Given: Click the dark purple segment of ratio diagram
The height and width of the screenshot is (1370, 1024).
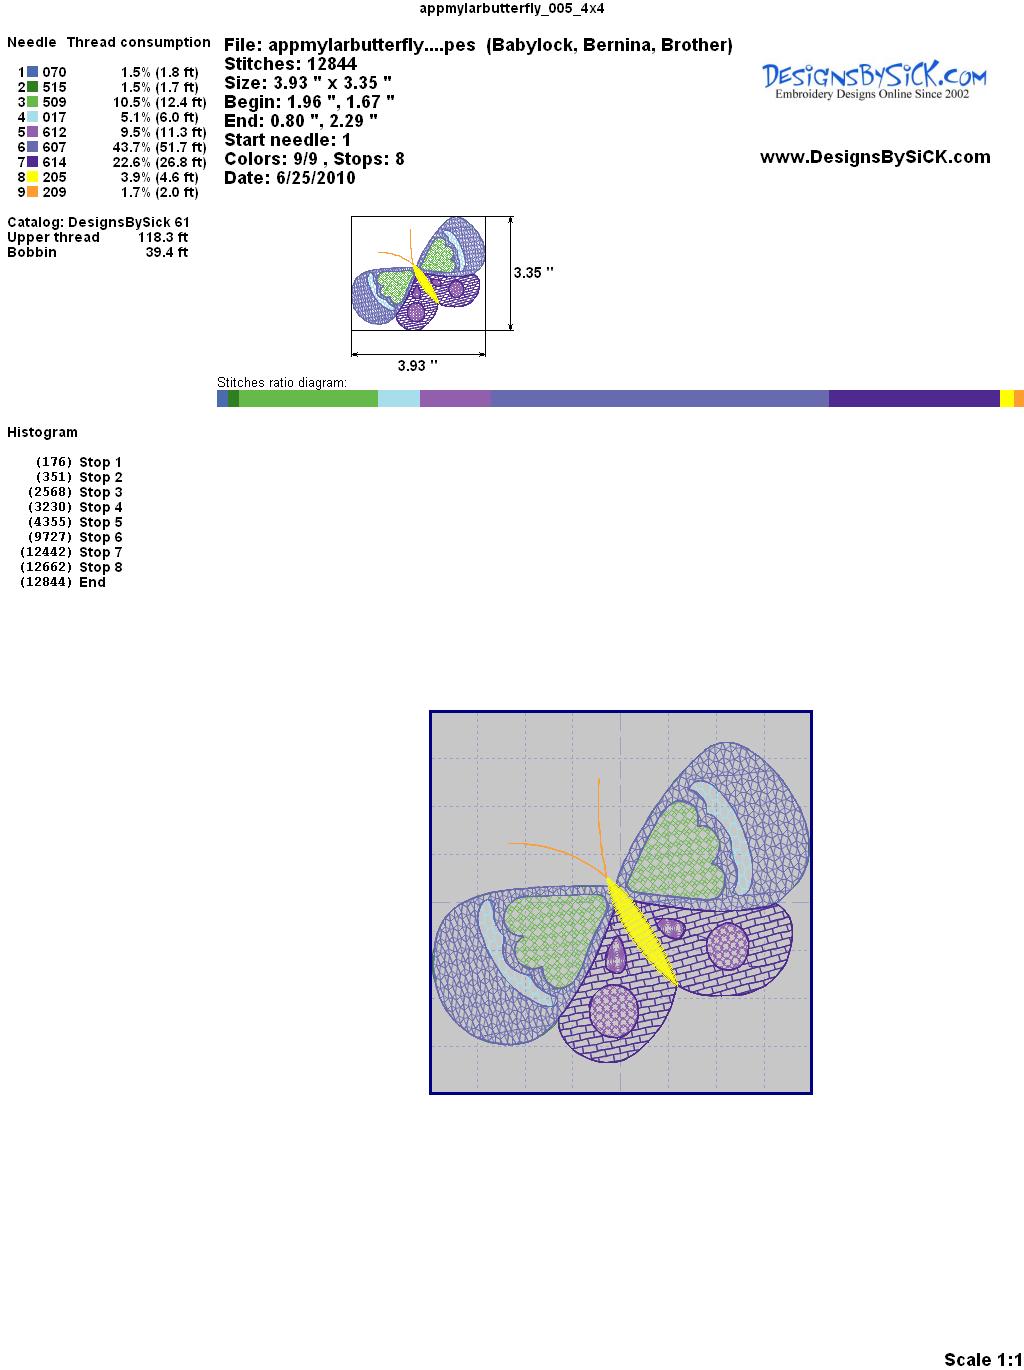Looking at the screenshot, I should (x=913, y=399).
